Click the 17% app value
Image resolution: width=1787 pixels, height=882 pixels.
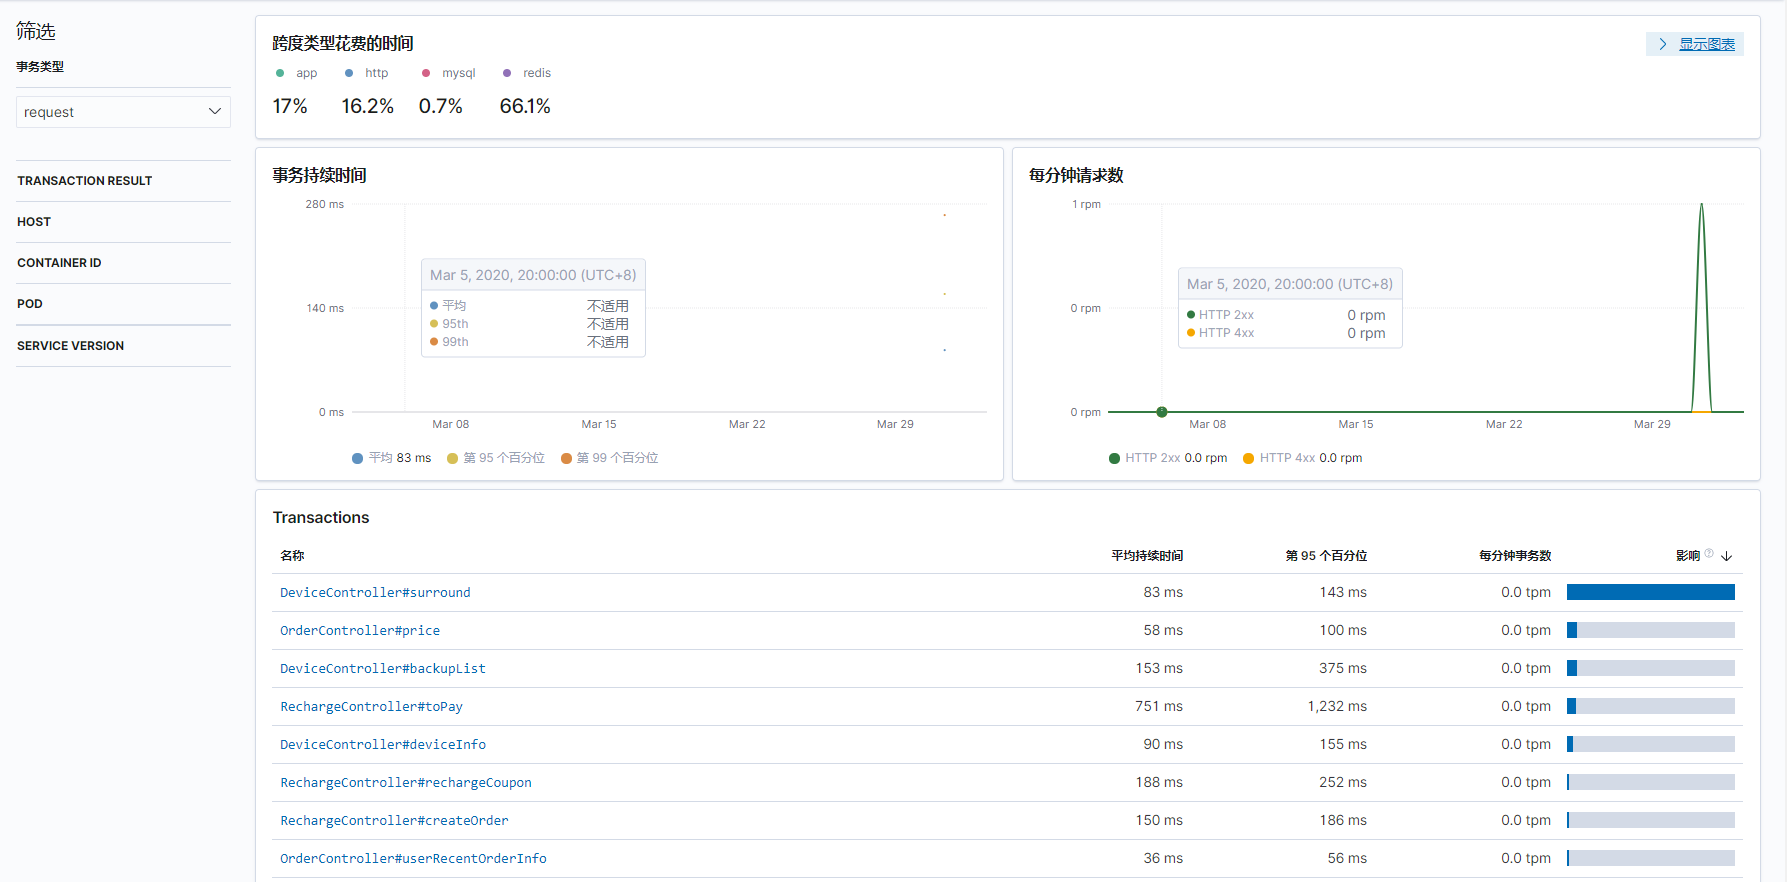[290, 106]
